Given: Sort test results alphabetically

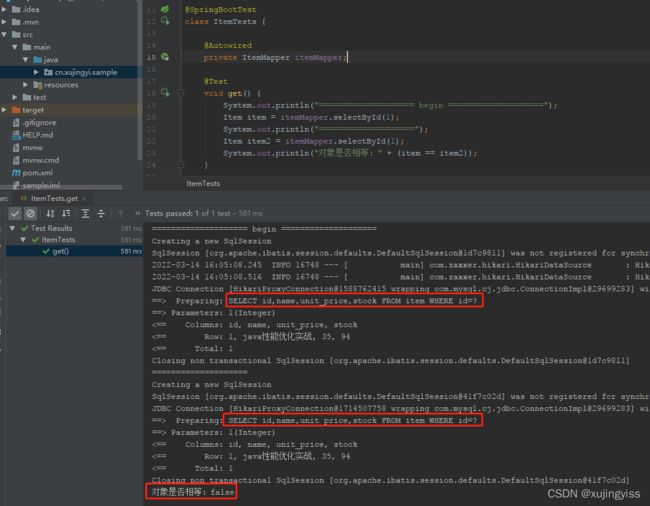Looking at the screenshot, I should point(50,213).
